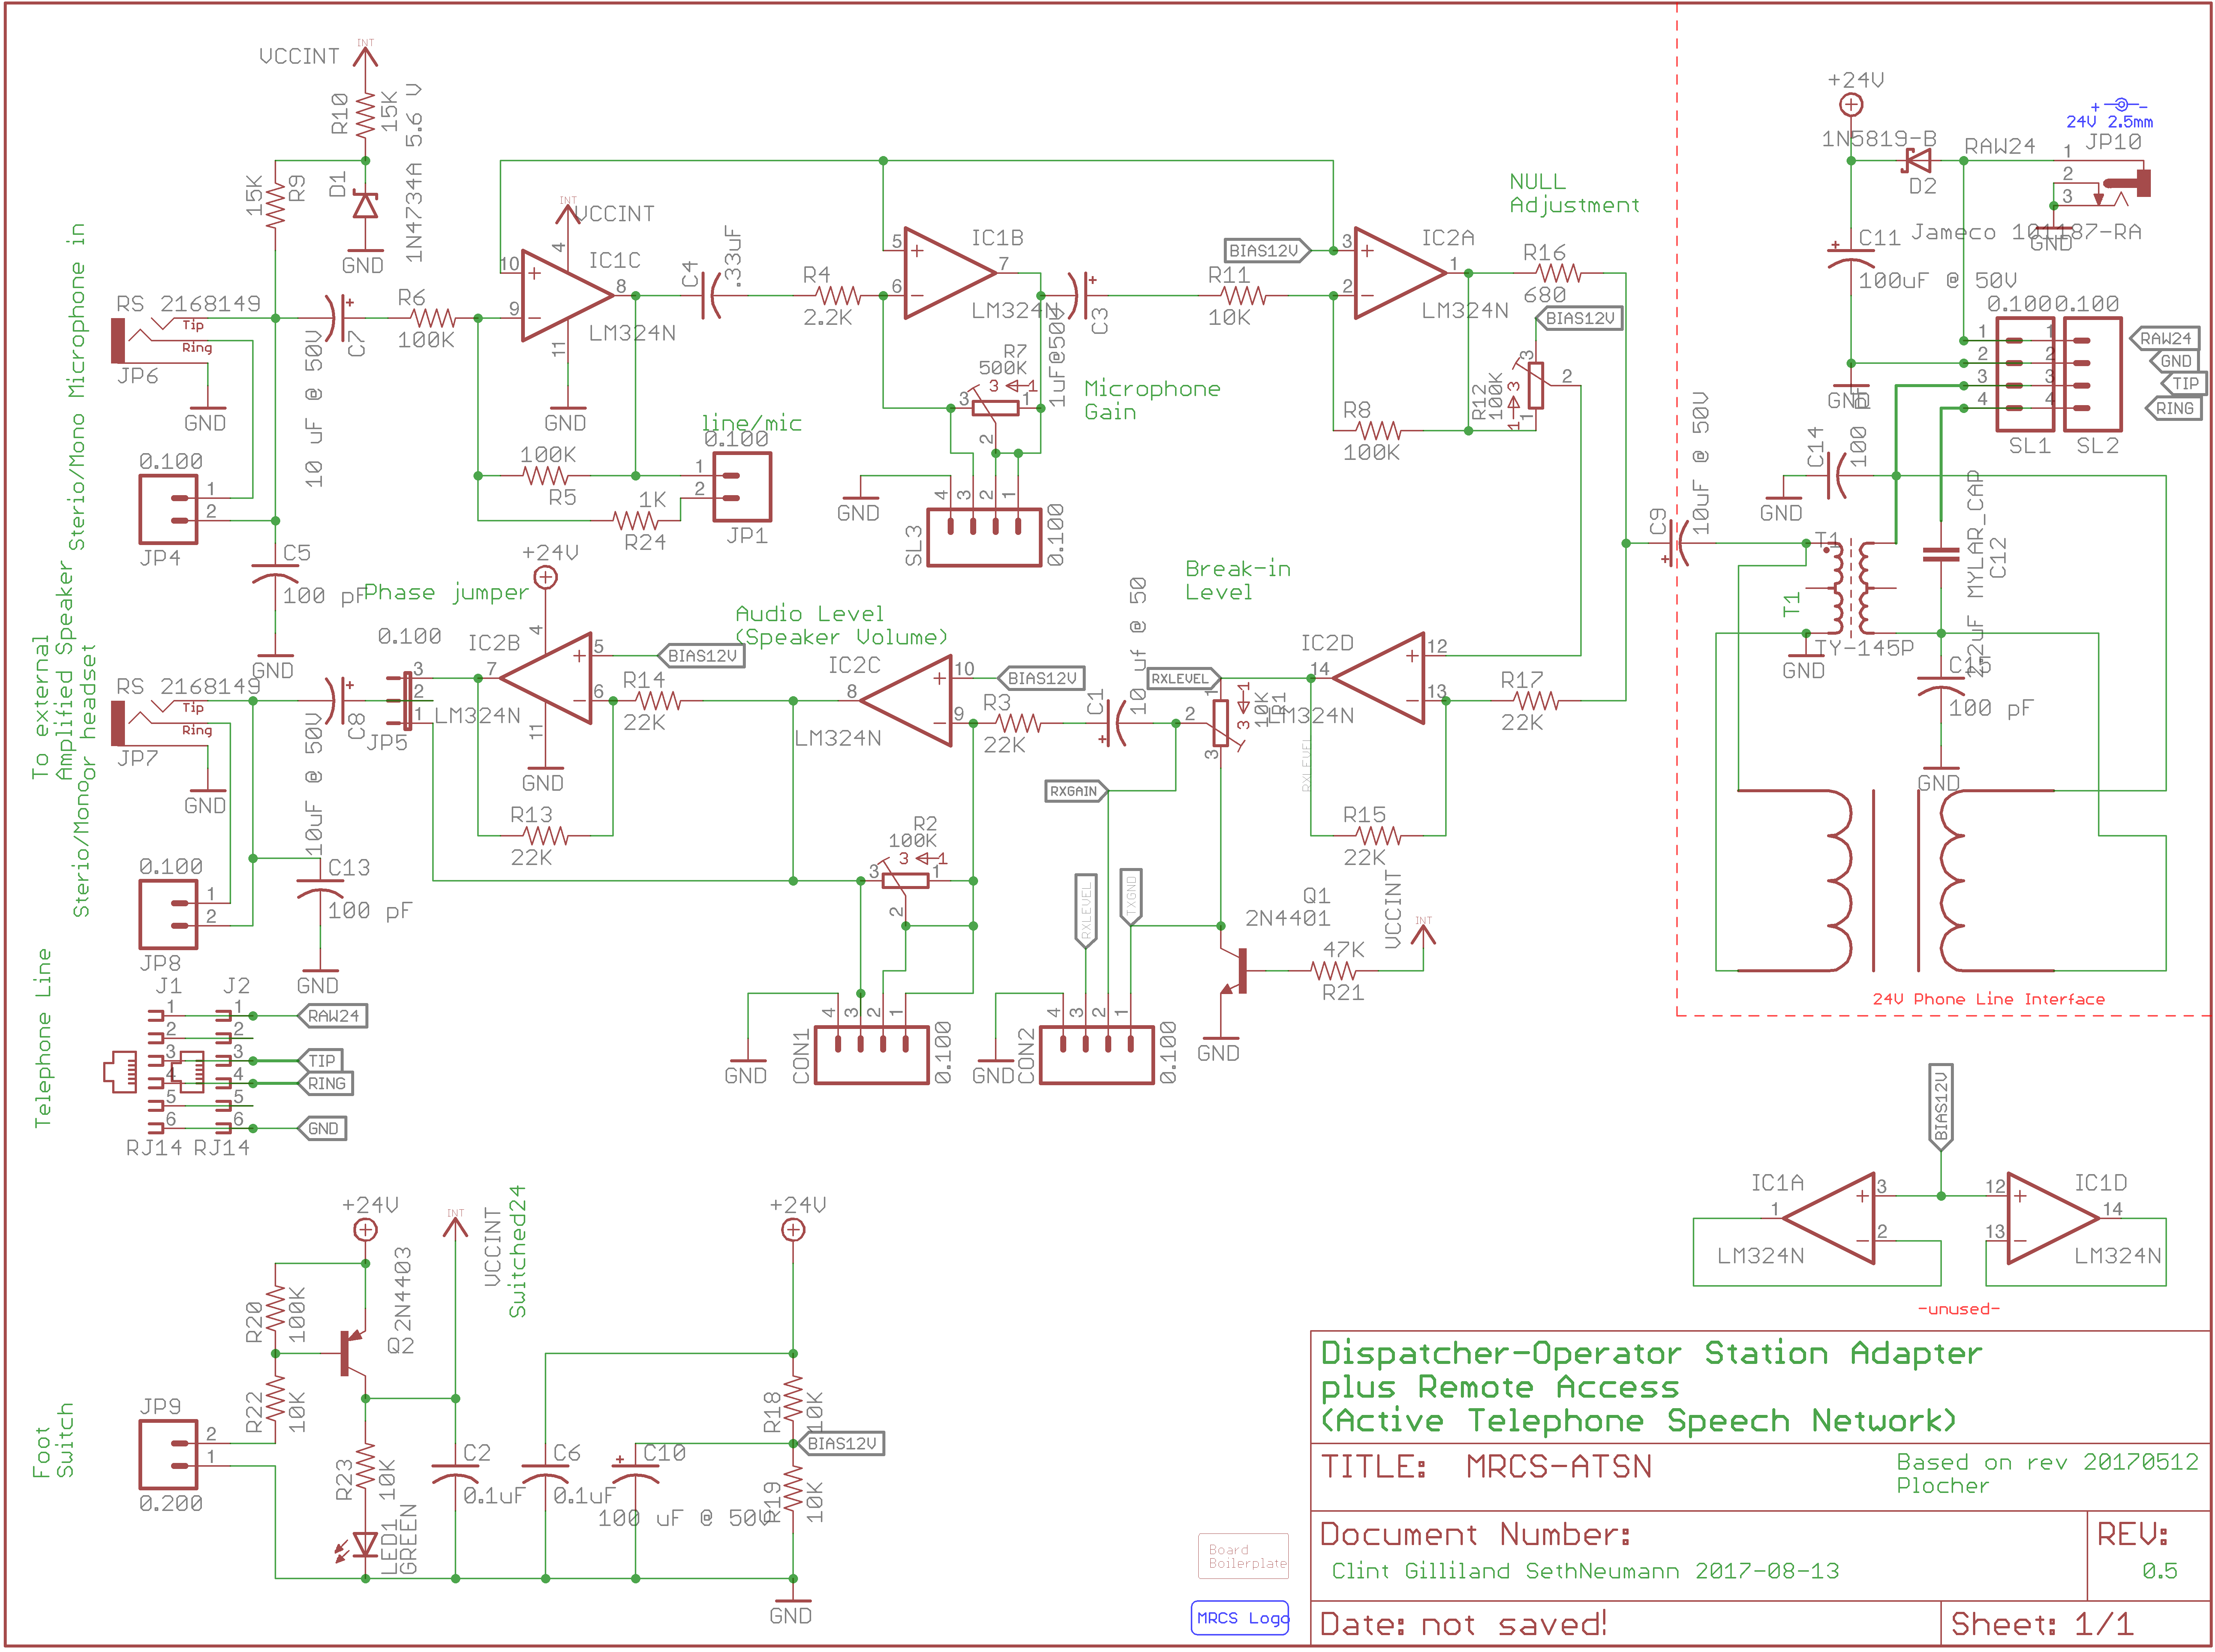
Task: Click the vertical TXGND net label
Action: (1131, 896)
